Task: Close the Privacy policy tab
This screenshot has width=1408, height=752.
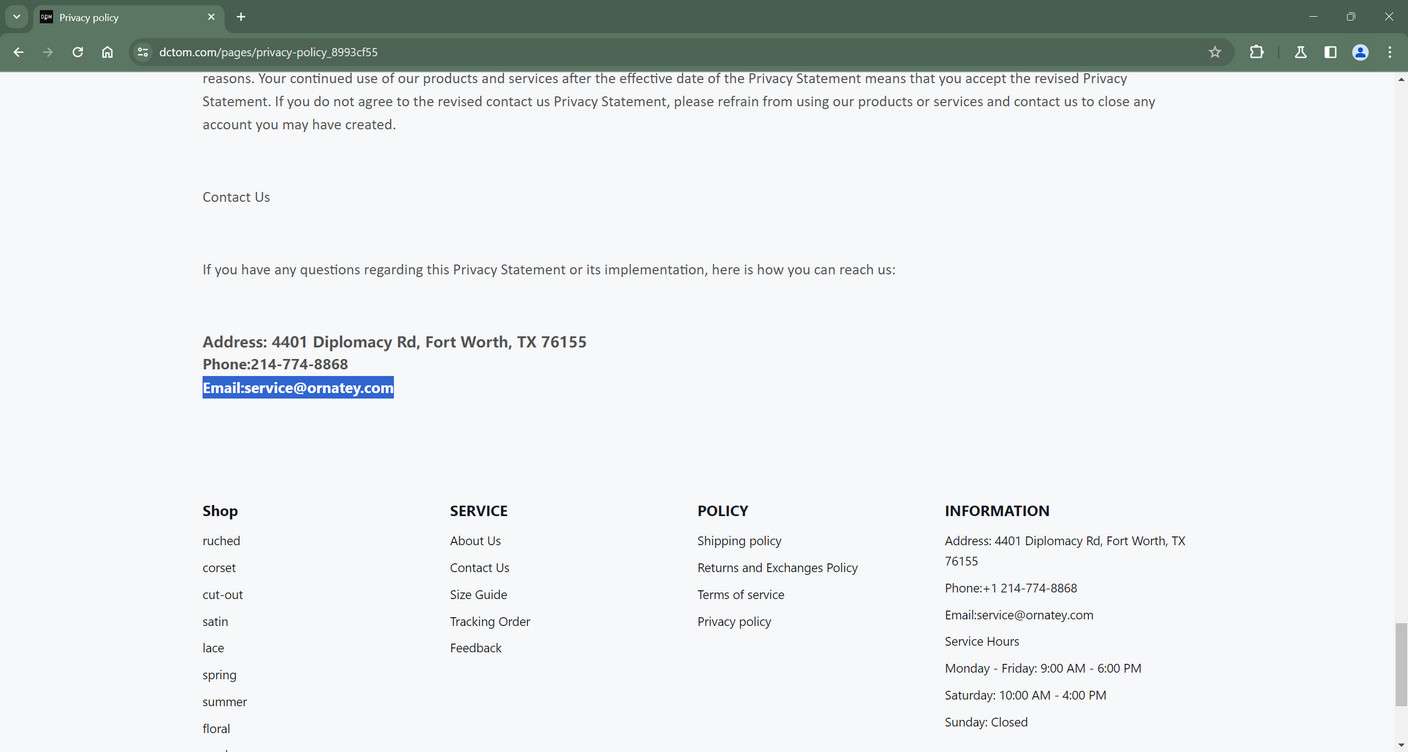Action: coord(211,17)
